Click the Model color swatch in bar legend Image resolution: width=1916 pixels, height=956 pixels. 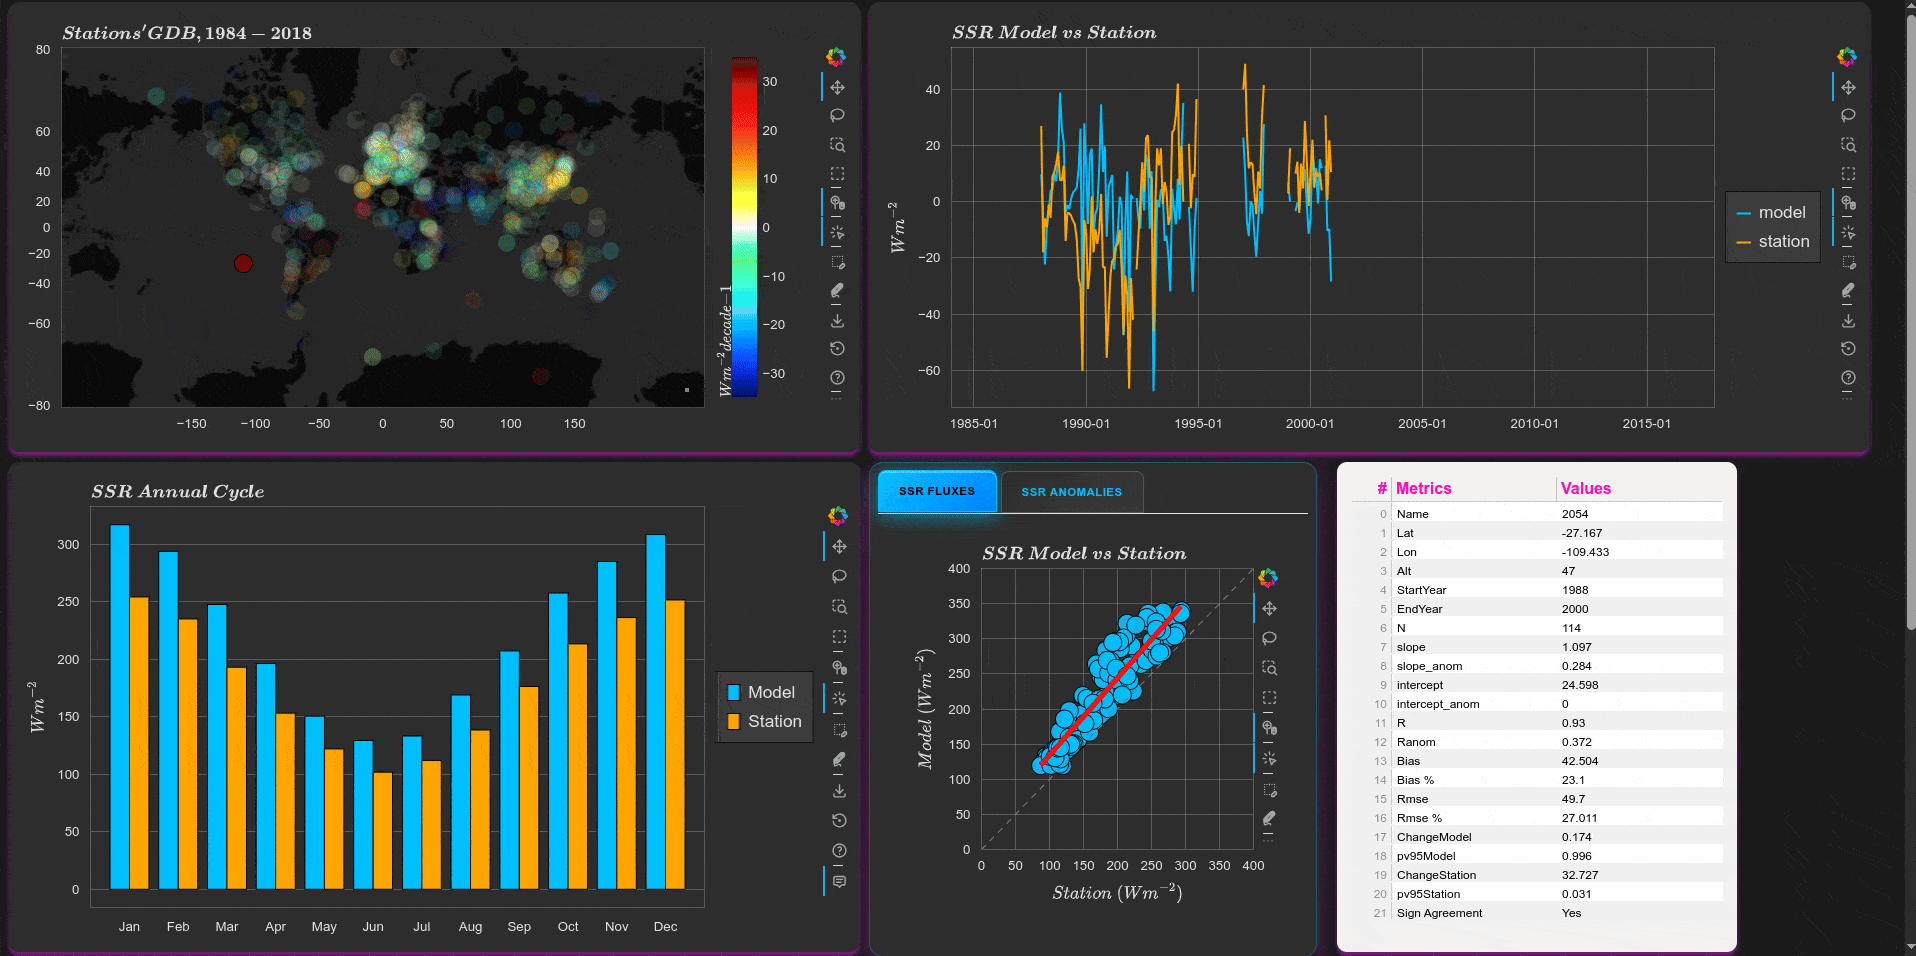pos(734,693)
